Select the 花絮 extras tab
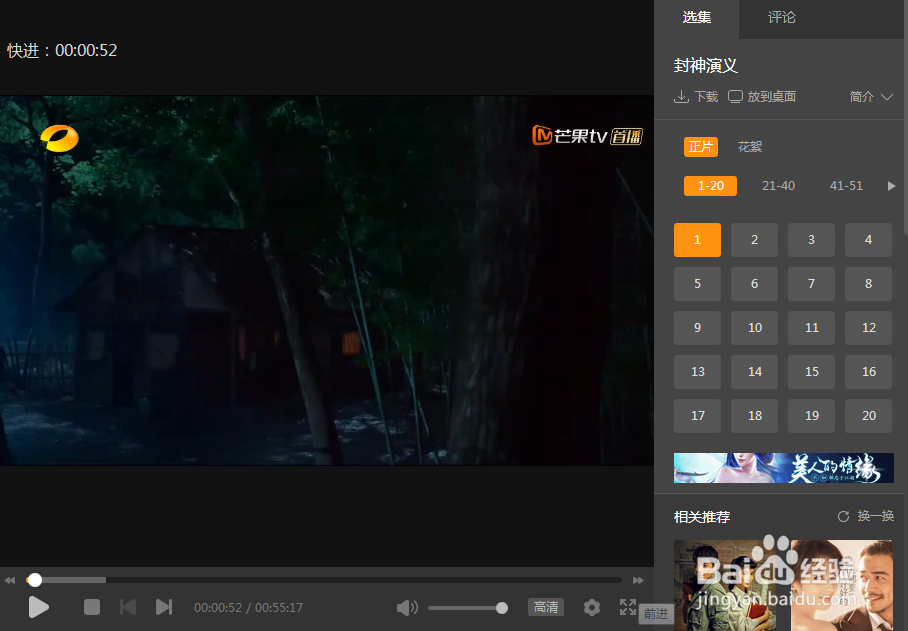Image resolution: width=908 pixels, height=631 pixels. click(x=749, y=147)
